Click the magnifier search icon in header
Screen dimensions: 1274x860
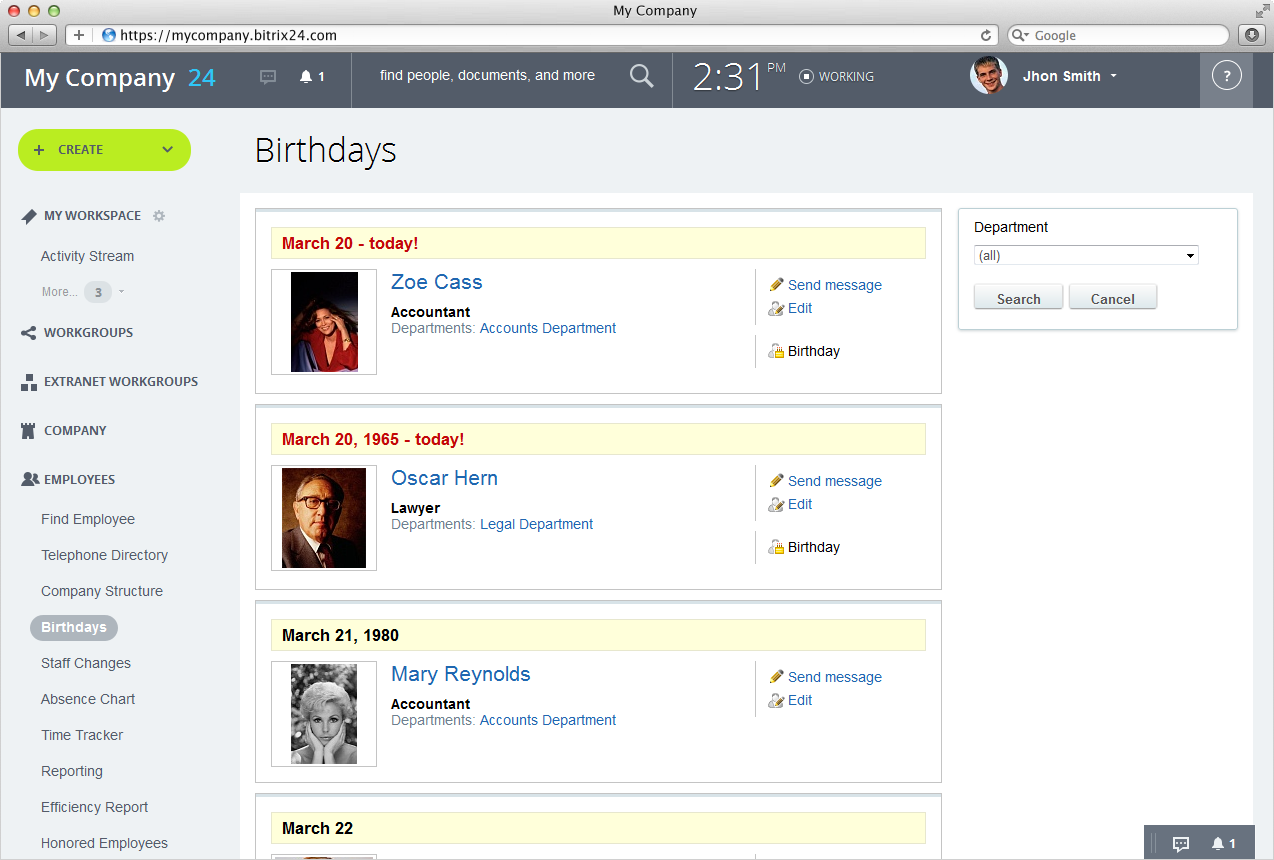(x=641, y=76)
